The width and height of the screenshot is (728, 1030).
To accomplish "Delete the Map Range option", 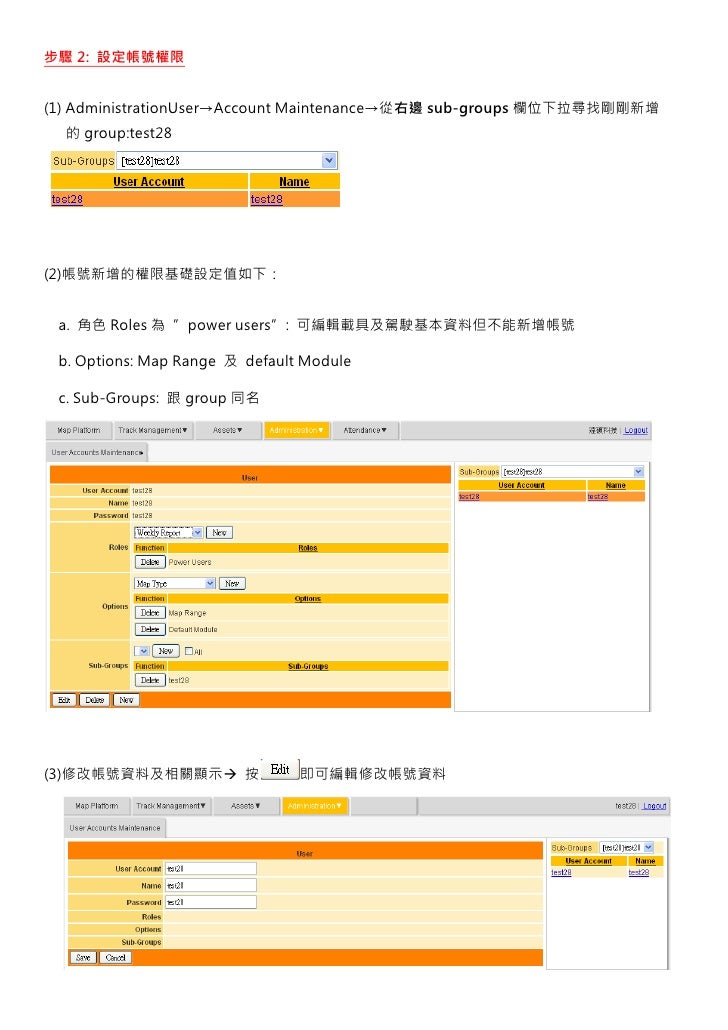I will (x=150, y=613).
